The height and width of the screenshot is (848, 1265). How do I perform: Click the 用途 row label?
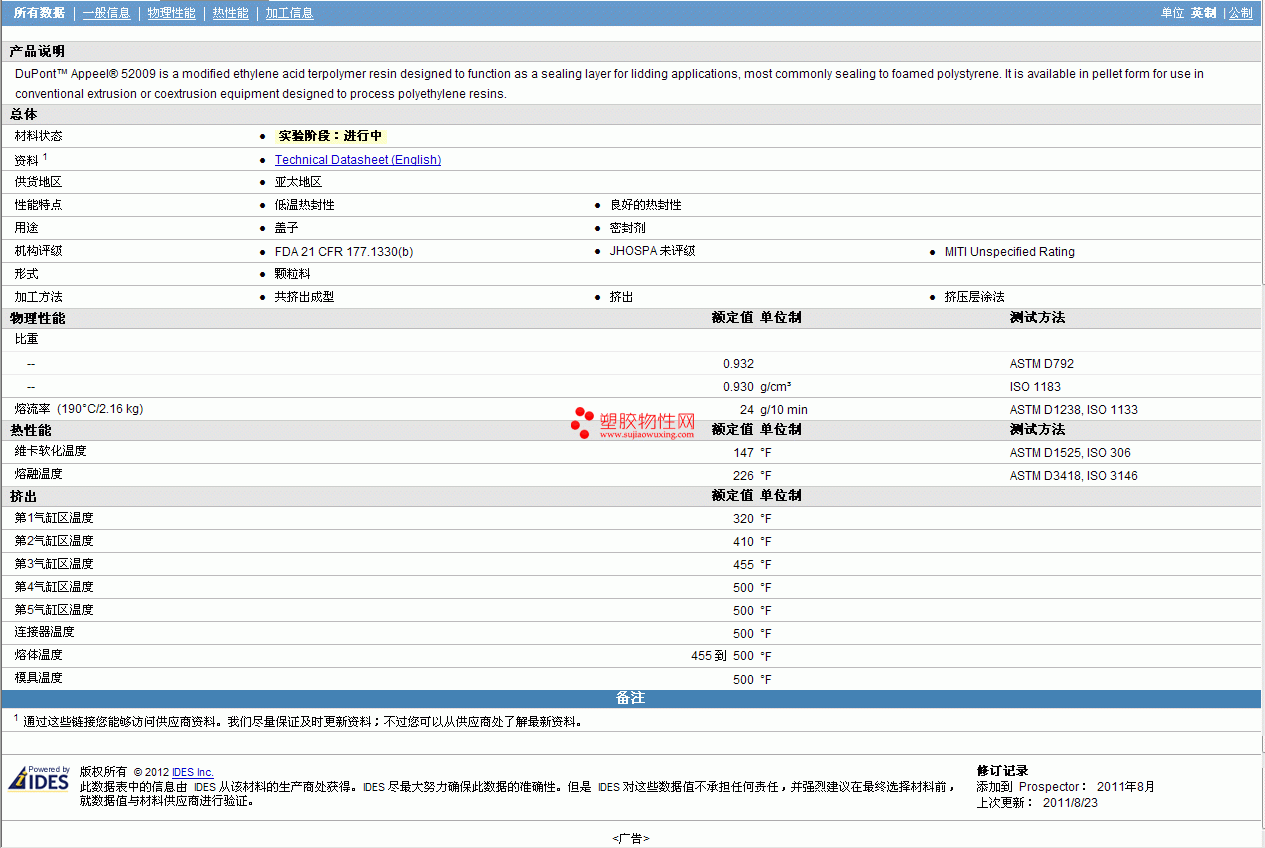pyautogui.click(x=26, y=228)
